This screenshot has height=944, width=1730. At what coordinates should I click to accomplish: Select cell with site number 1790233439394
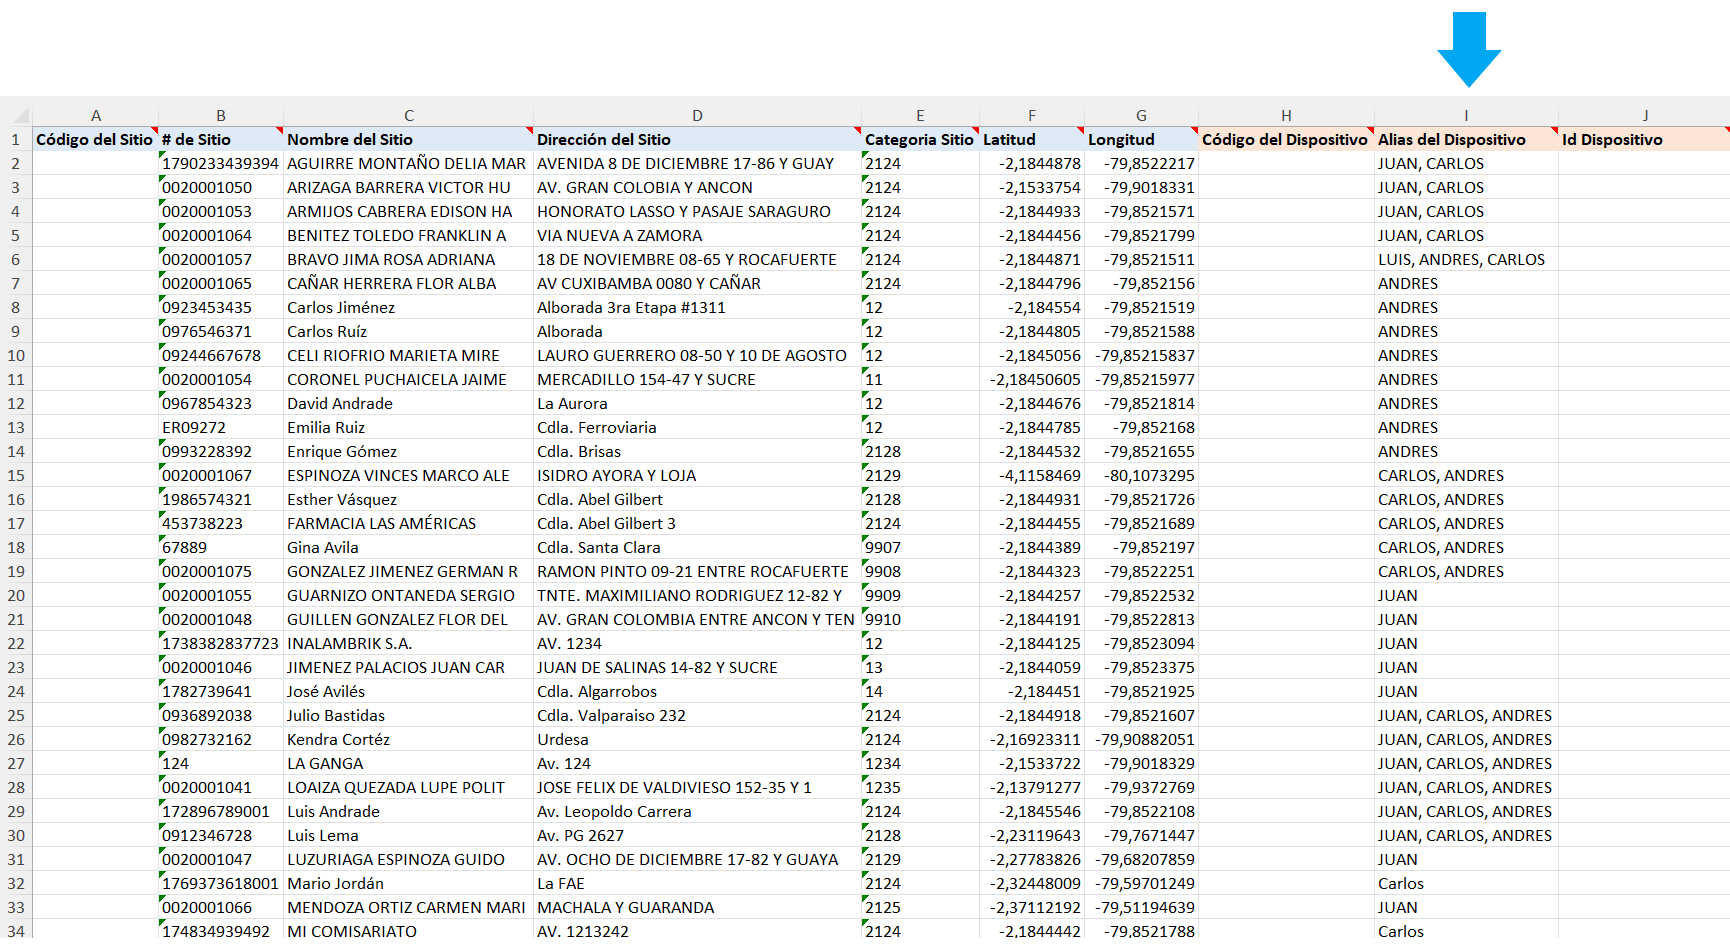(x=221, y=163)
